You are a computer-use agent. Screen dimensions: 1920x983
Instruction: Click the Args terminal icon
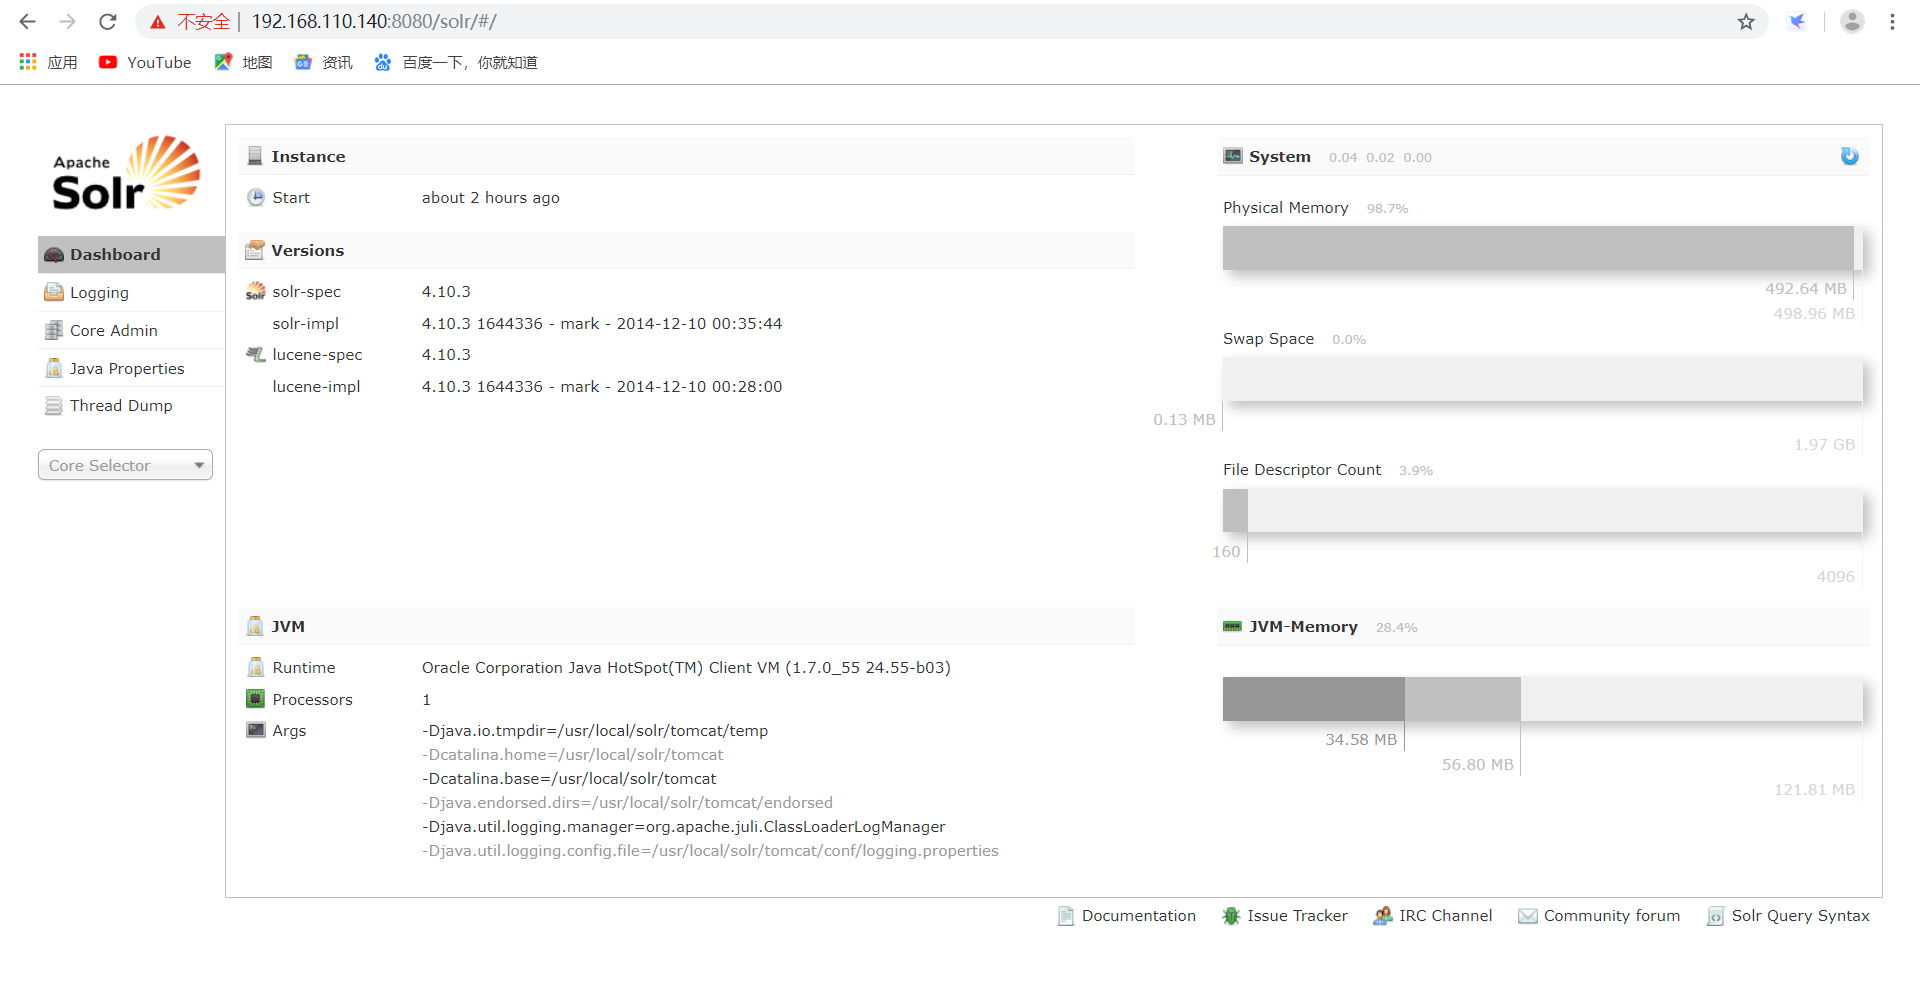tap(256, 730)
